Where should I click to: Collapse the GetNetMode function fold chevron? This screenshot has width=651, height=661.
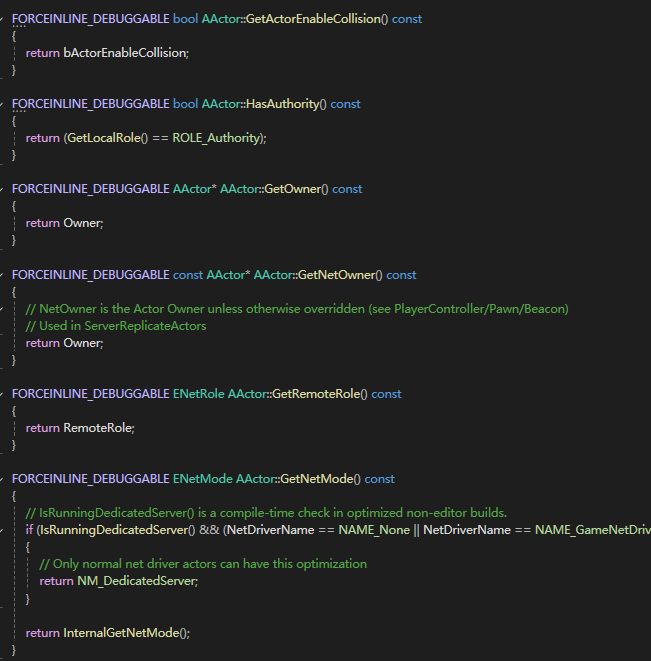(x=2, y=479)
